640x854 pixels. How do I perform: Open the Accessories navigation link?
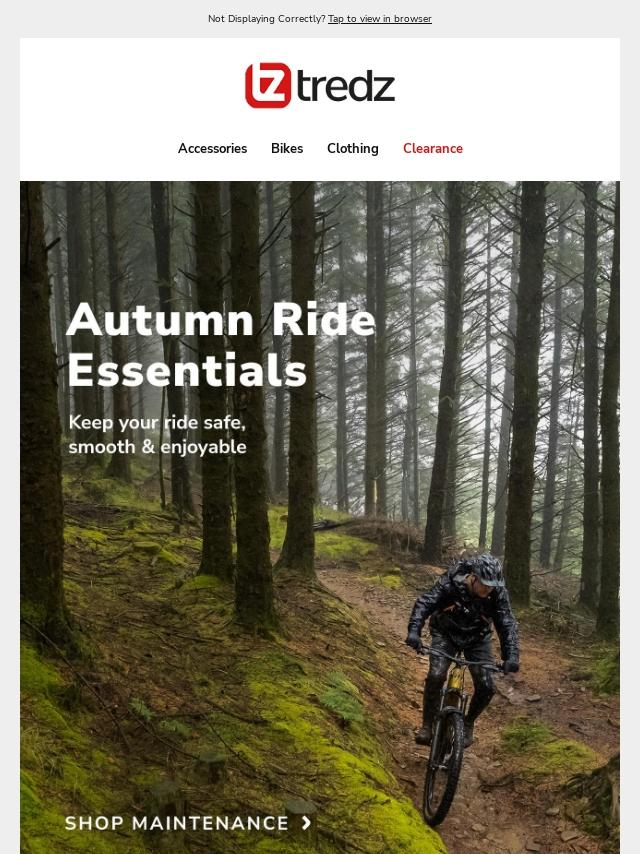[212, 148]
